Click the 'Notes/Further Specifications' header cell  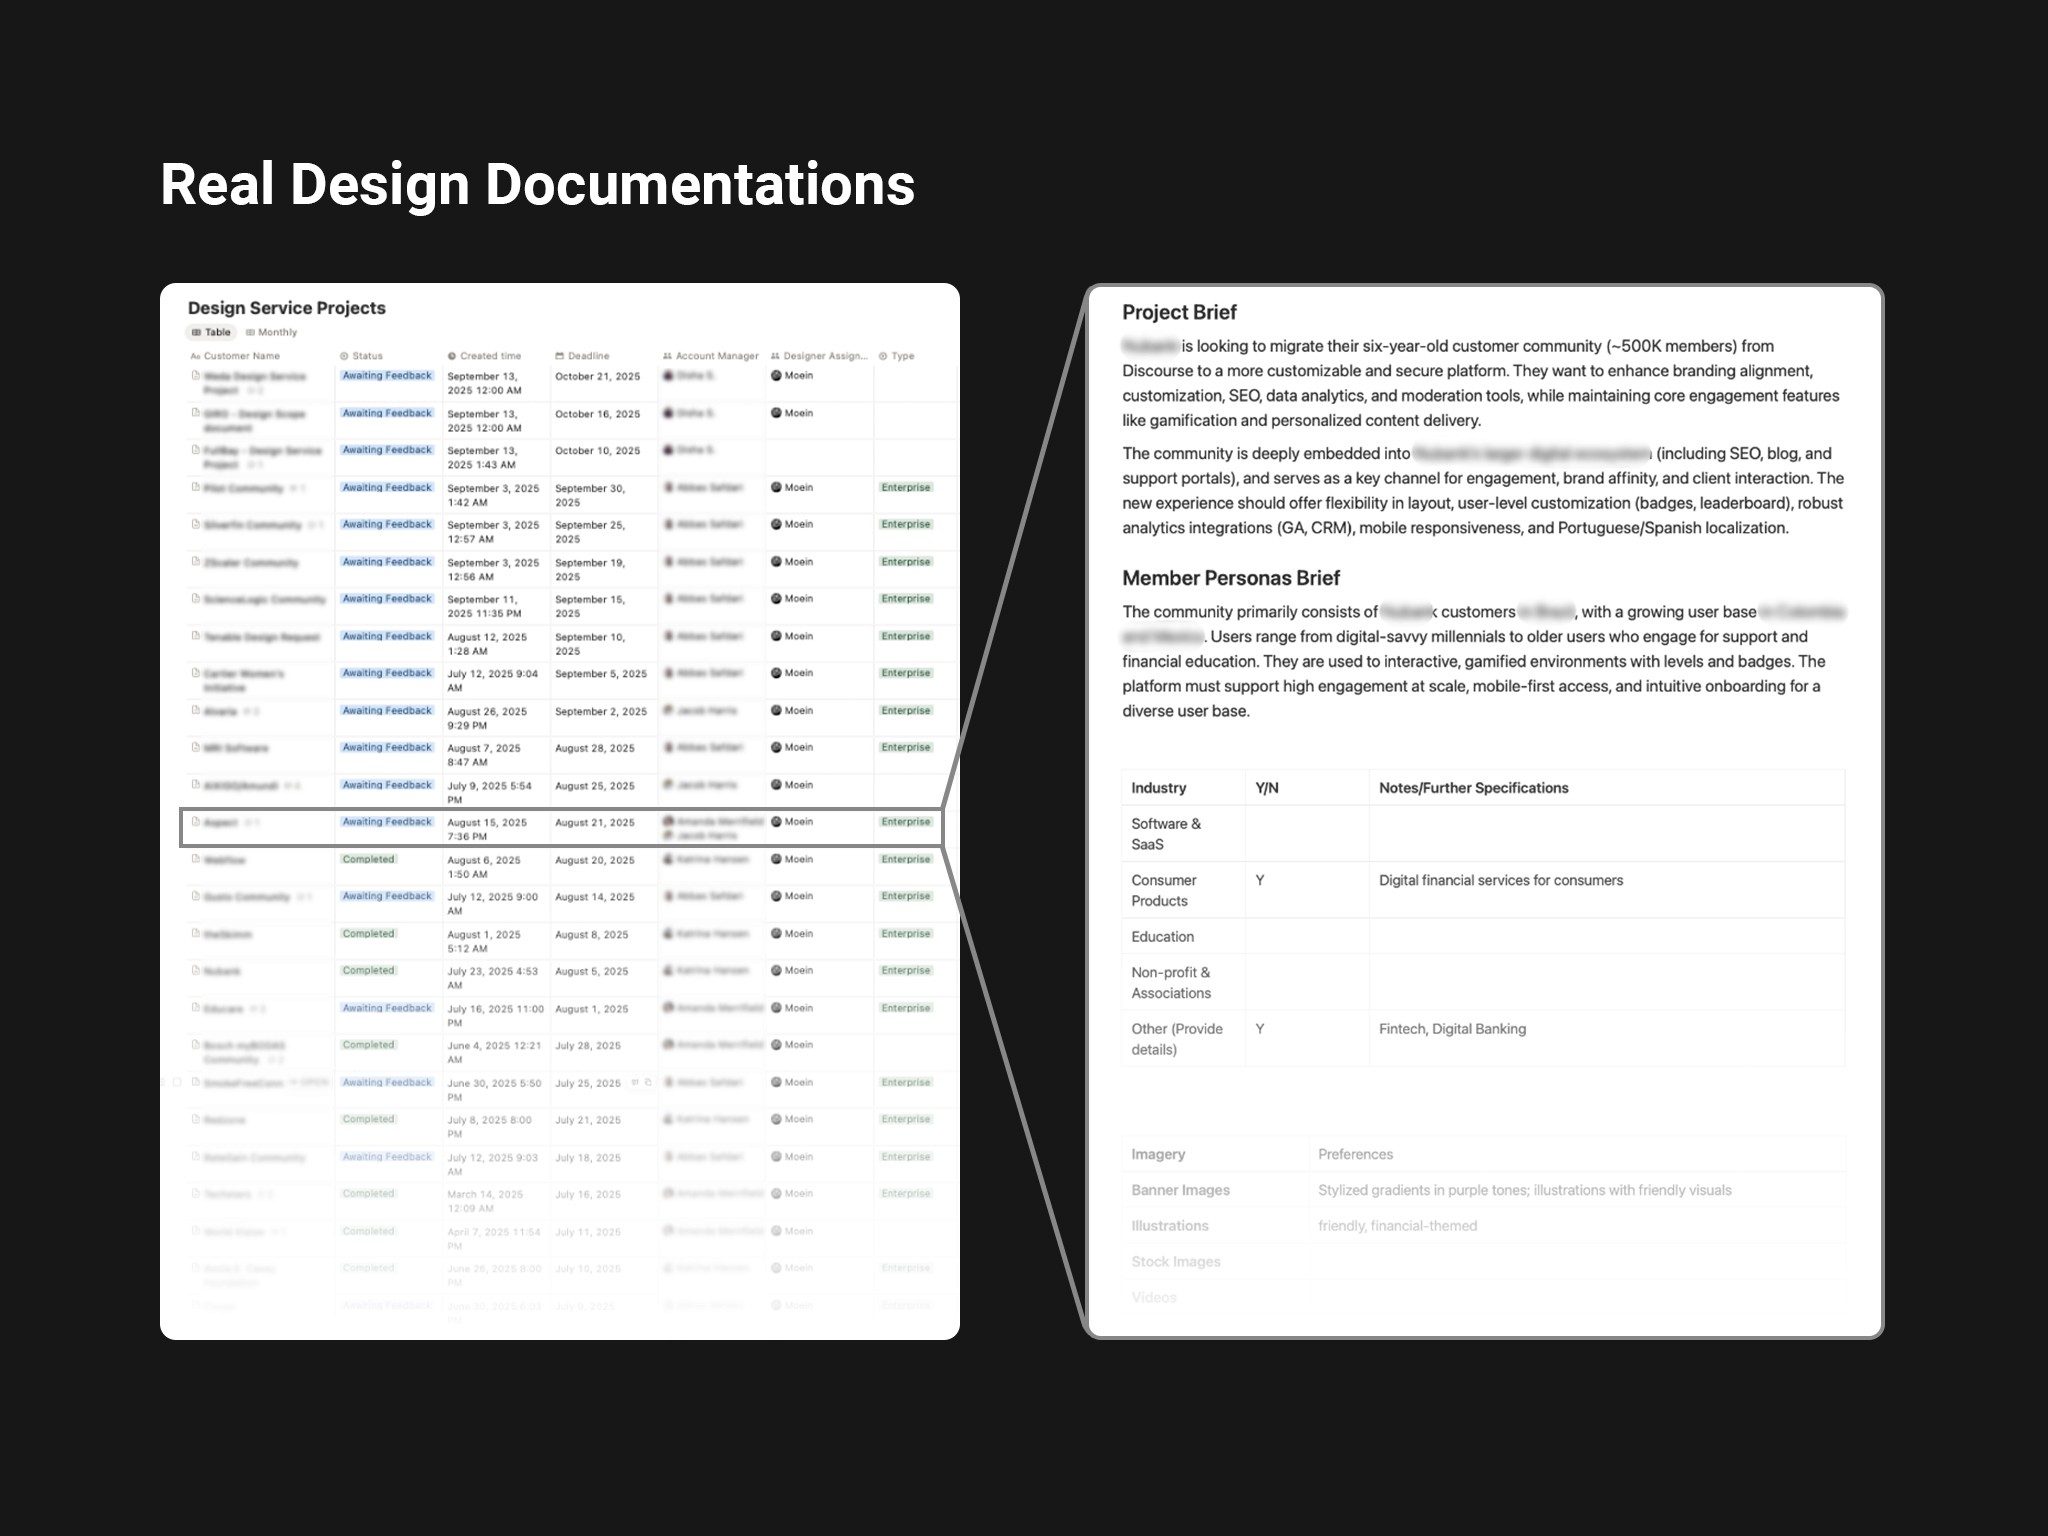[1607, 788]
